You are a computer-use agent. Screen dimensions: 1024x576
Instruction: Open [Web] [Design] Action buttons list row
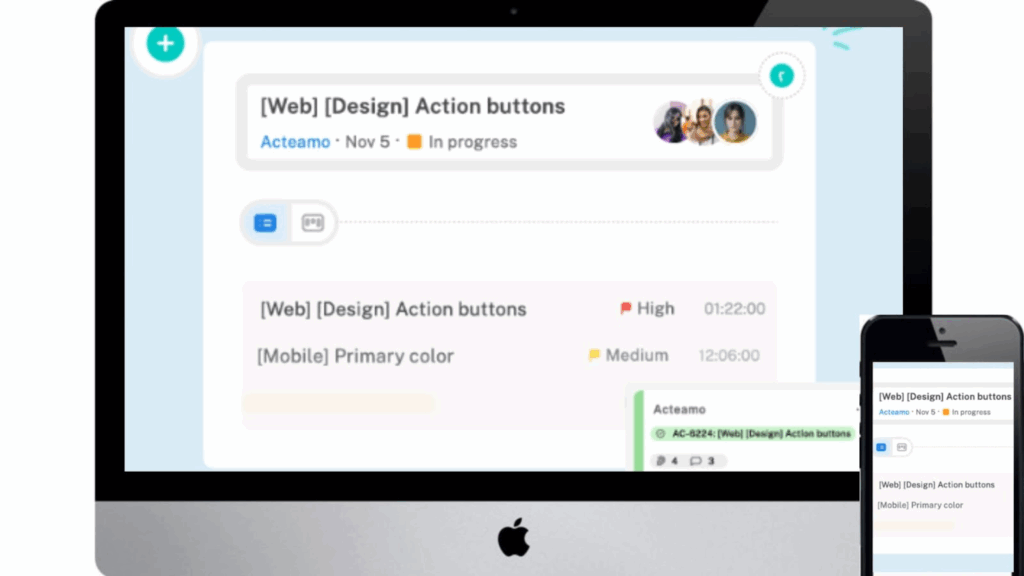click(510, 309)
